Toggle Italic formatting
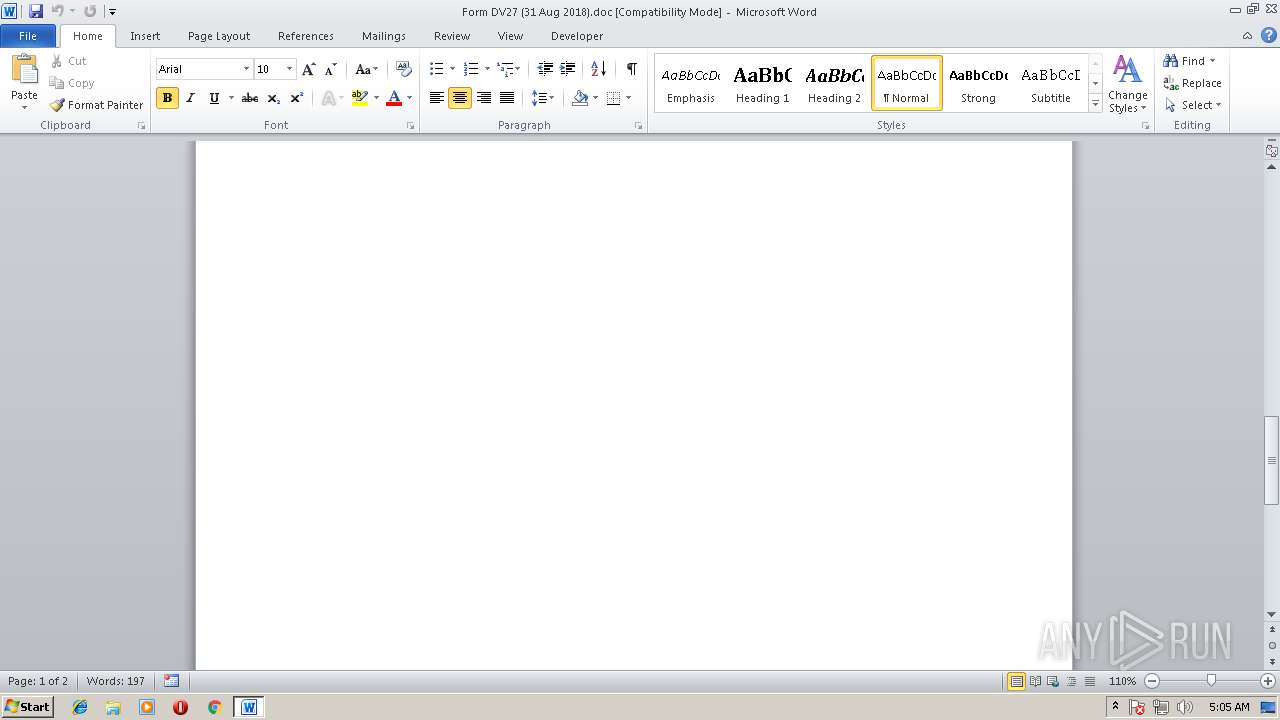 tap(190, 98)
